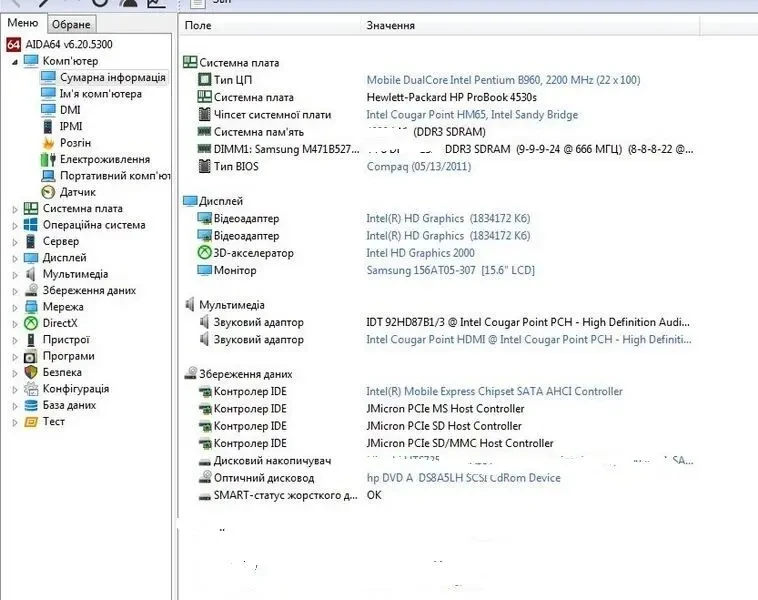Viewport: 758px width, 600px height.
Task: Open IPMI server icon in sidebar
Action: [x=48, y=127]
